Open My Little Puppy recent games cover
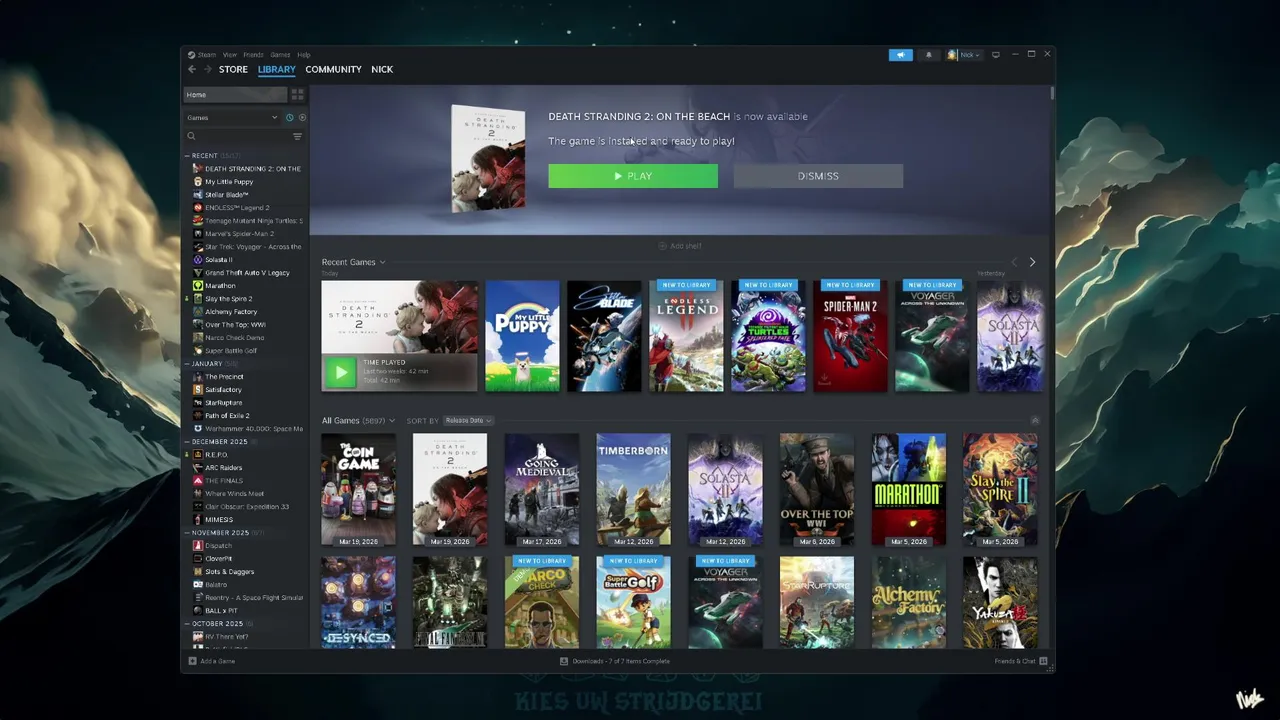The image size is (1280, 720). (522, 336)
